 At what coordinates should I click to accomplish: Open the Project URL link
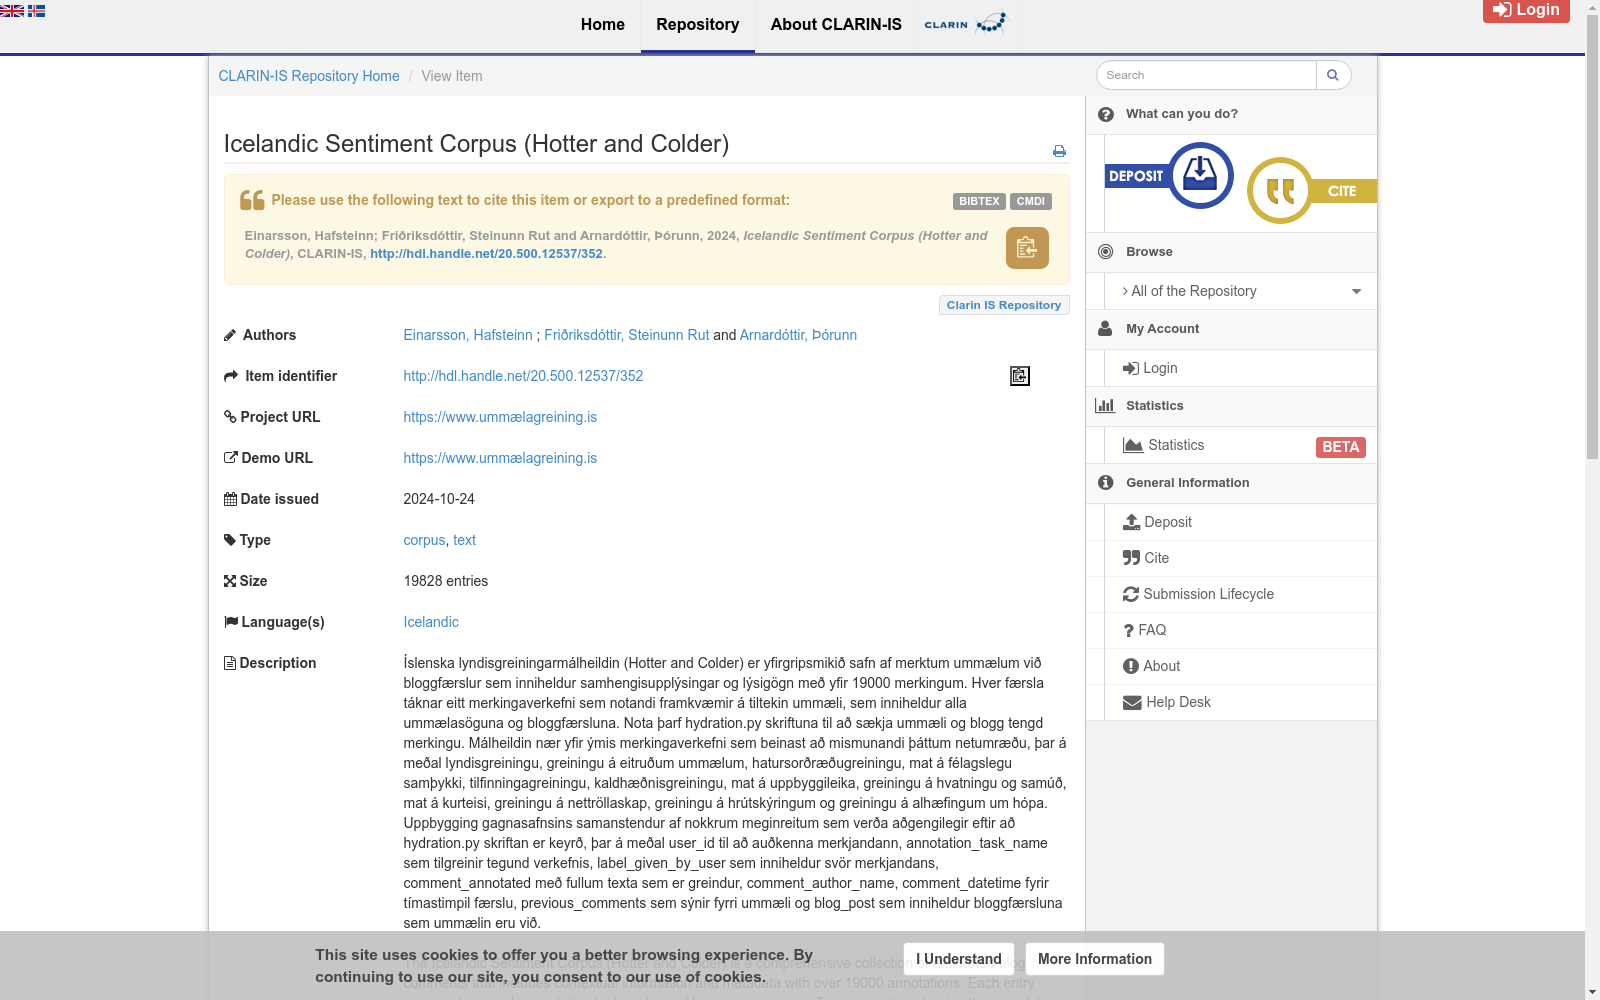click(500, 417)
